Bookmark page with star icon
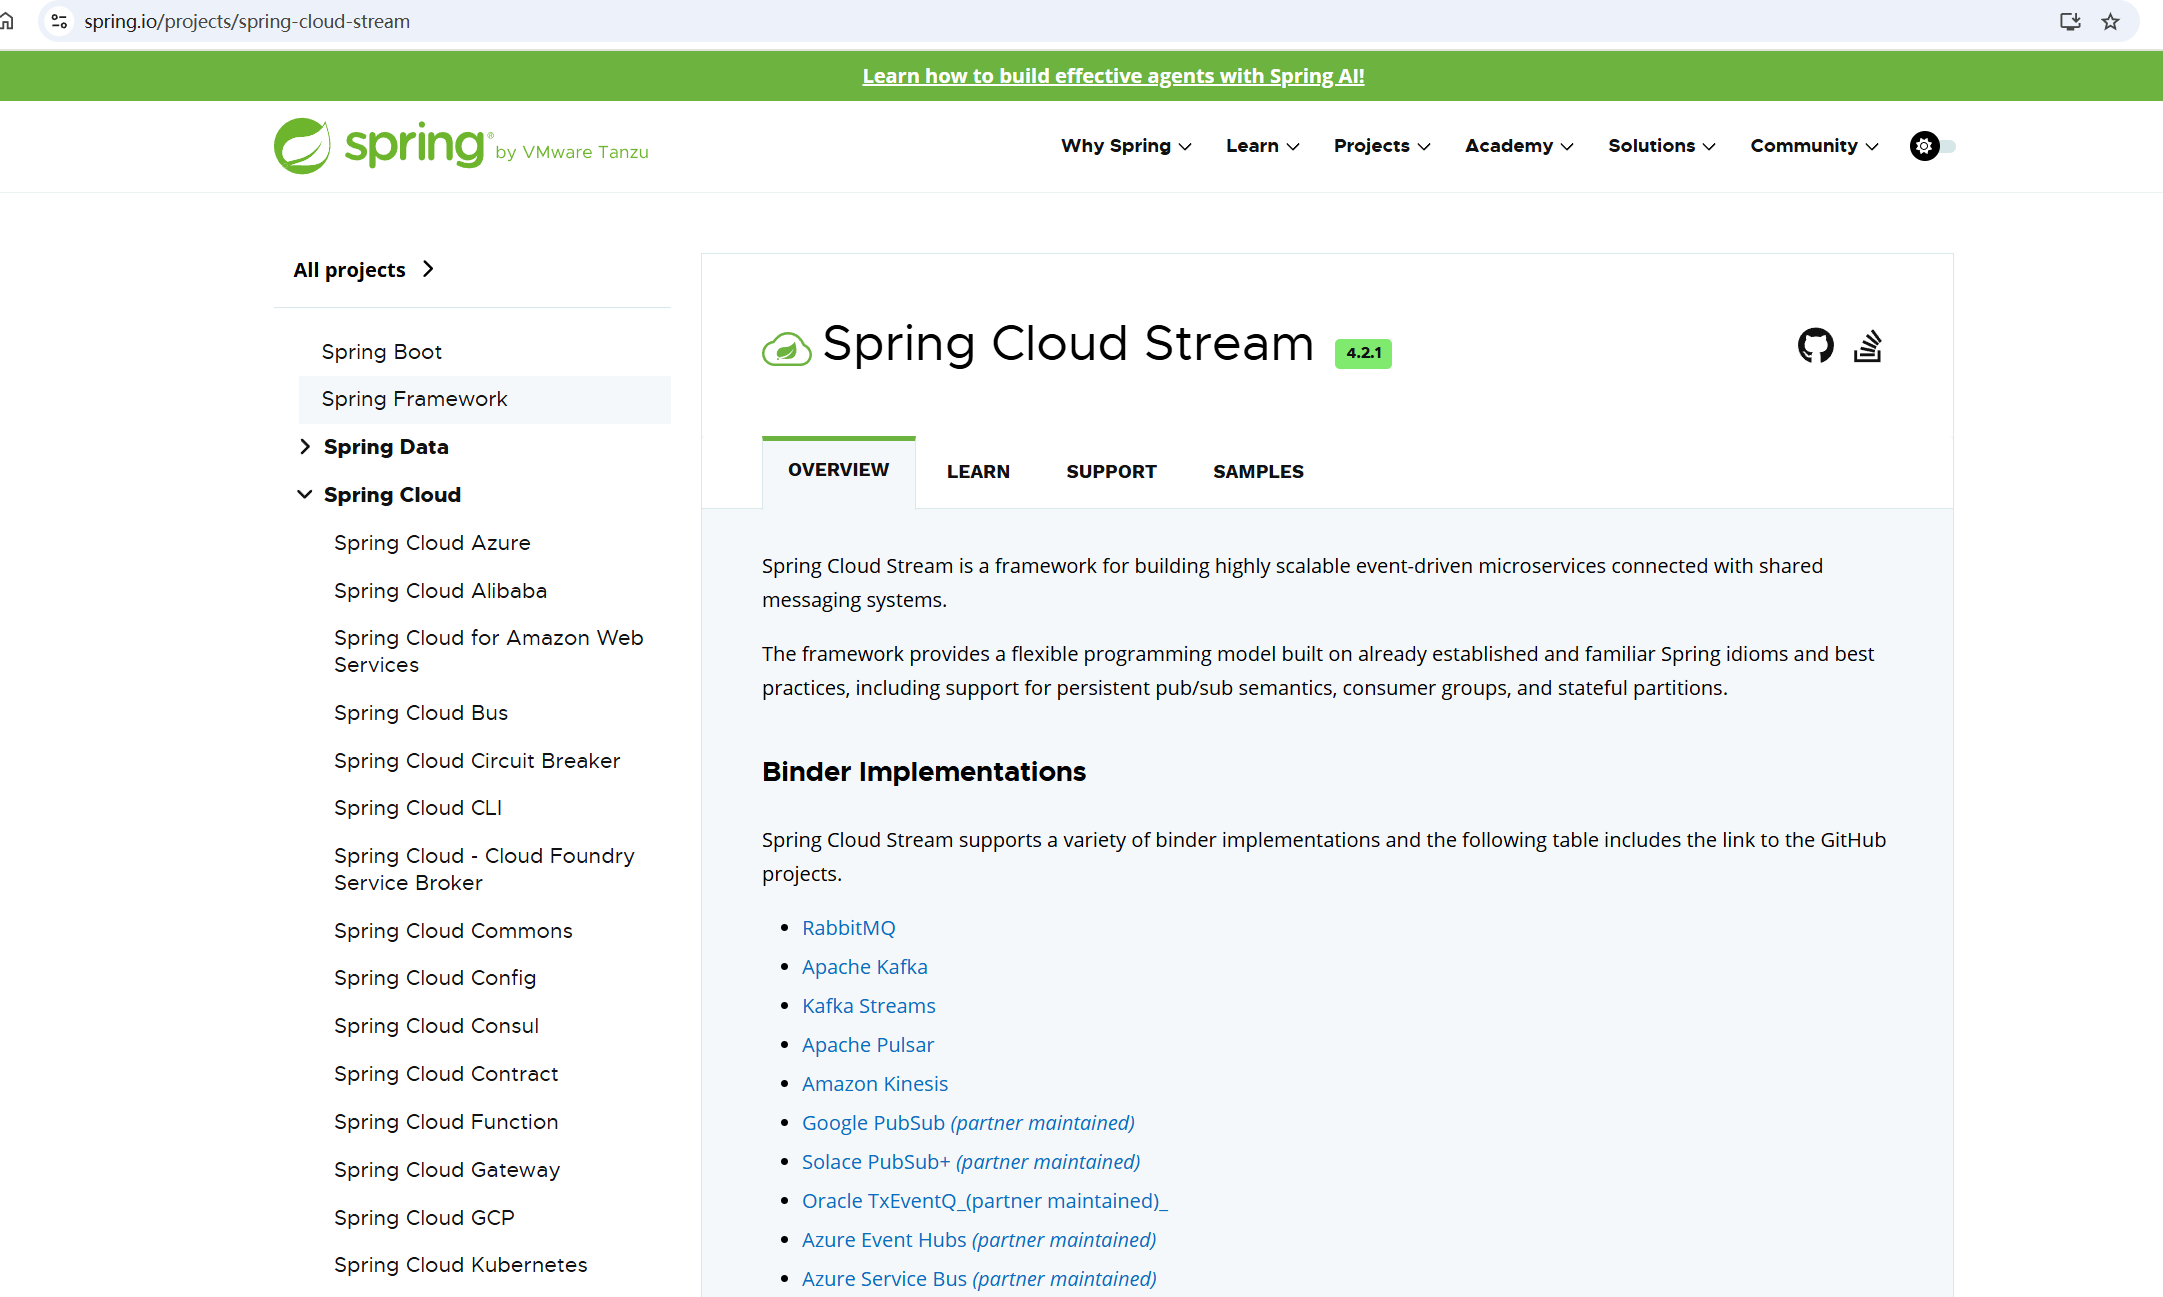Image resolution: width=2163 pixels, height=1297 pixels. [x=2110, y=21]
